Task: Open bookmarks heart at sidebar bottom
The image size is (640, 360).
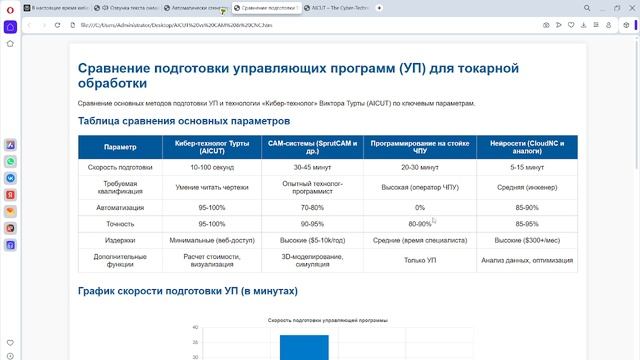Action: [x=10, y=343]
